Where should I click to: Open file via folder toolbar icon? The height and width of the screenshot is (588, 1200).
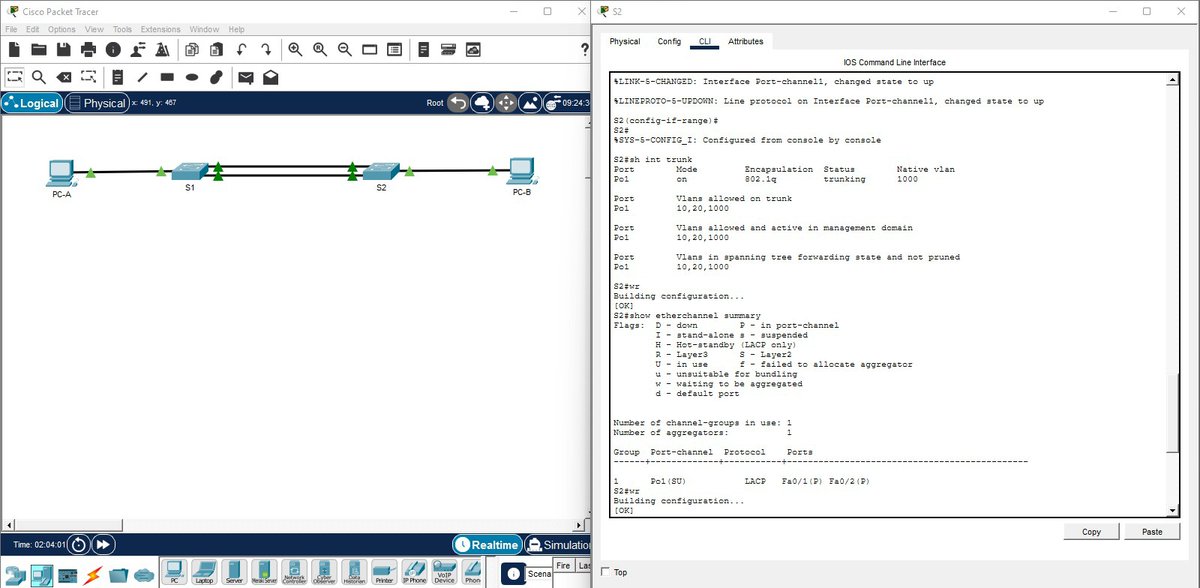coord(39,49)
